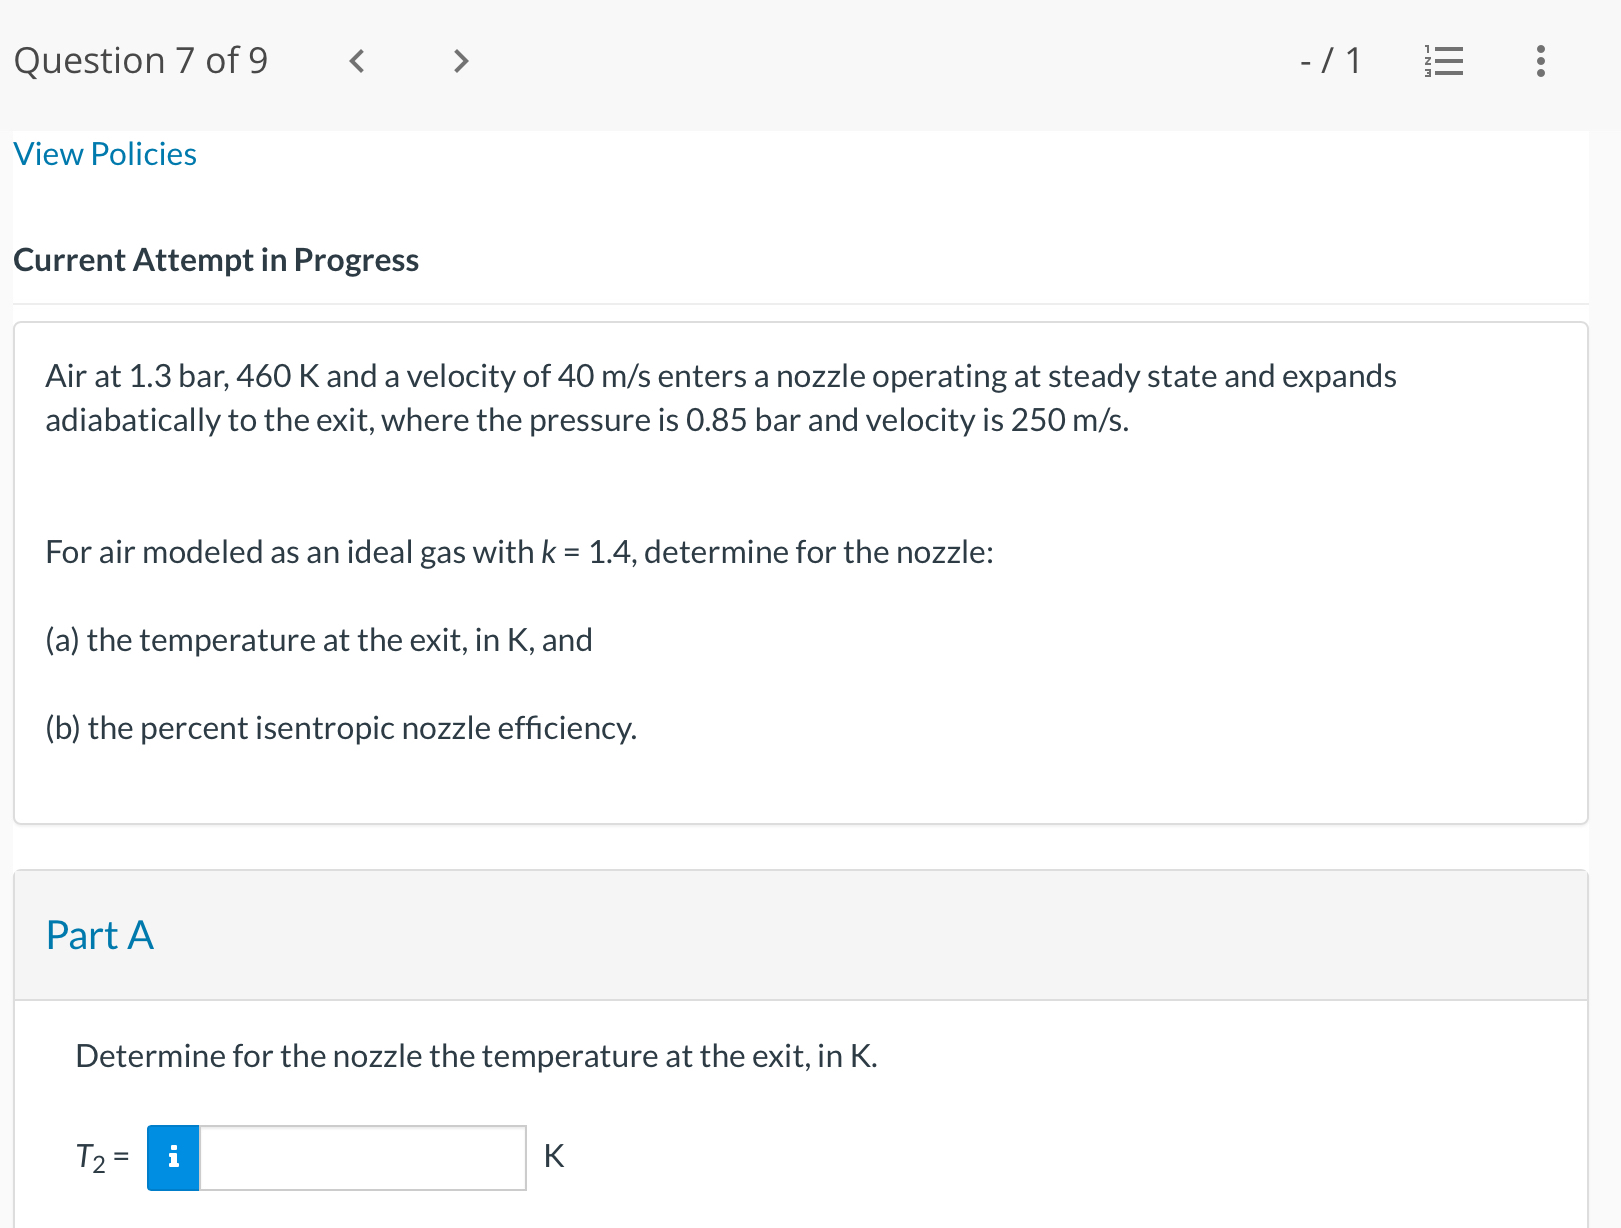Open the numbered question list icon
The width and height of the screenshot is (1621, 1228).
click(x=1444, y=61)
